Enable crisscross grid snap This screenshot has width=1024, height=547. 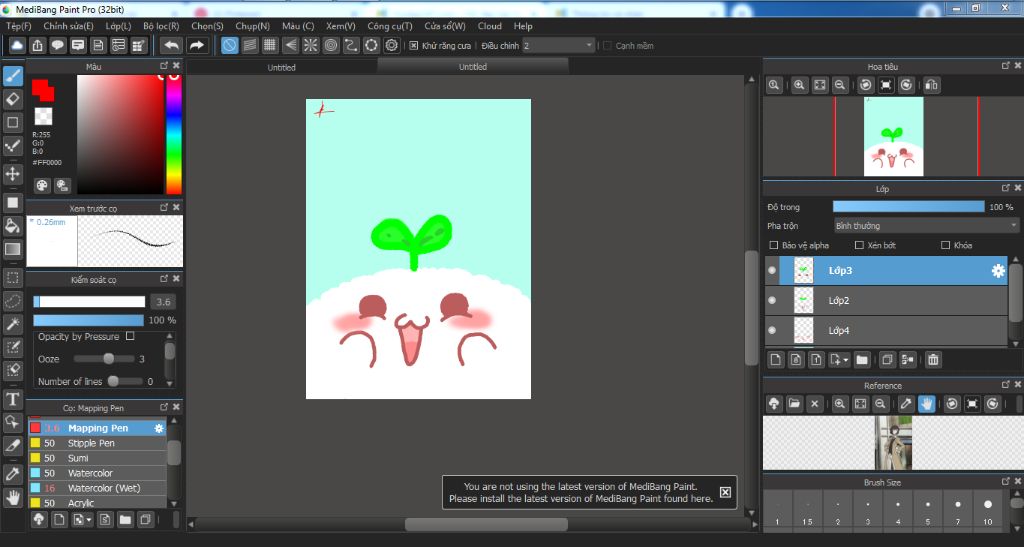pos(270,45)
